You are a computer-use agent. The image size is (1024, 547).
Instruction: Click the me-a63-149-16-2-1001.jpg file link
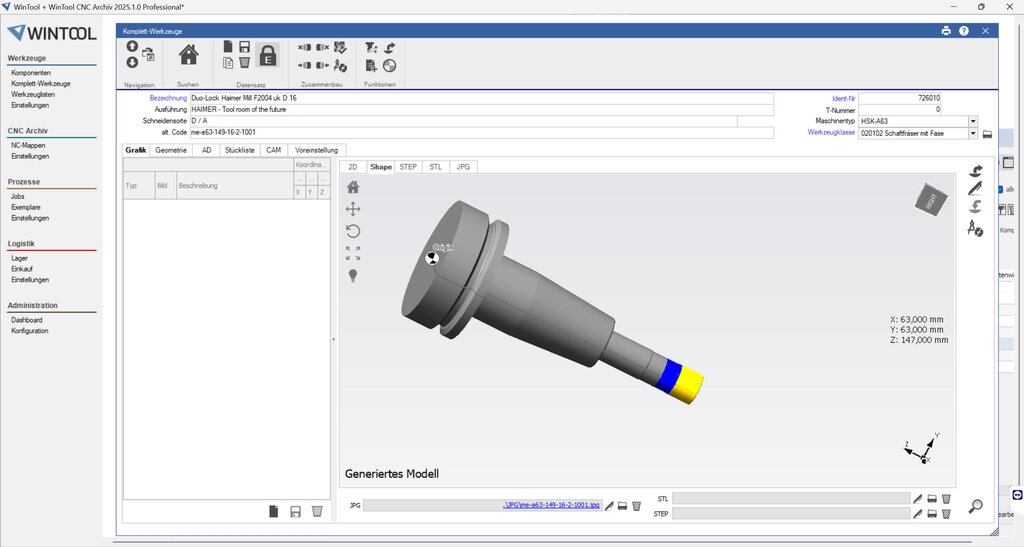[x=551, y=505]
